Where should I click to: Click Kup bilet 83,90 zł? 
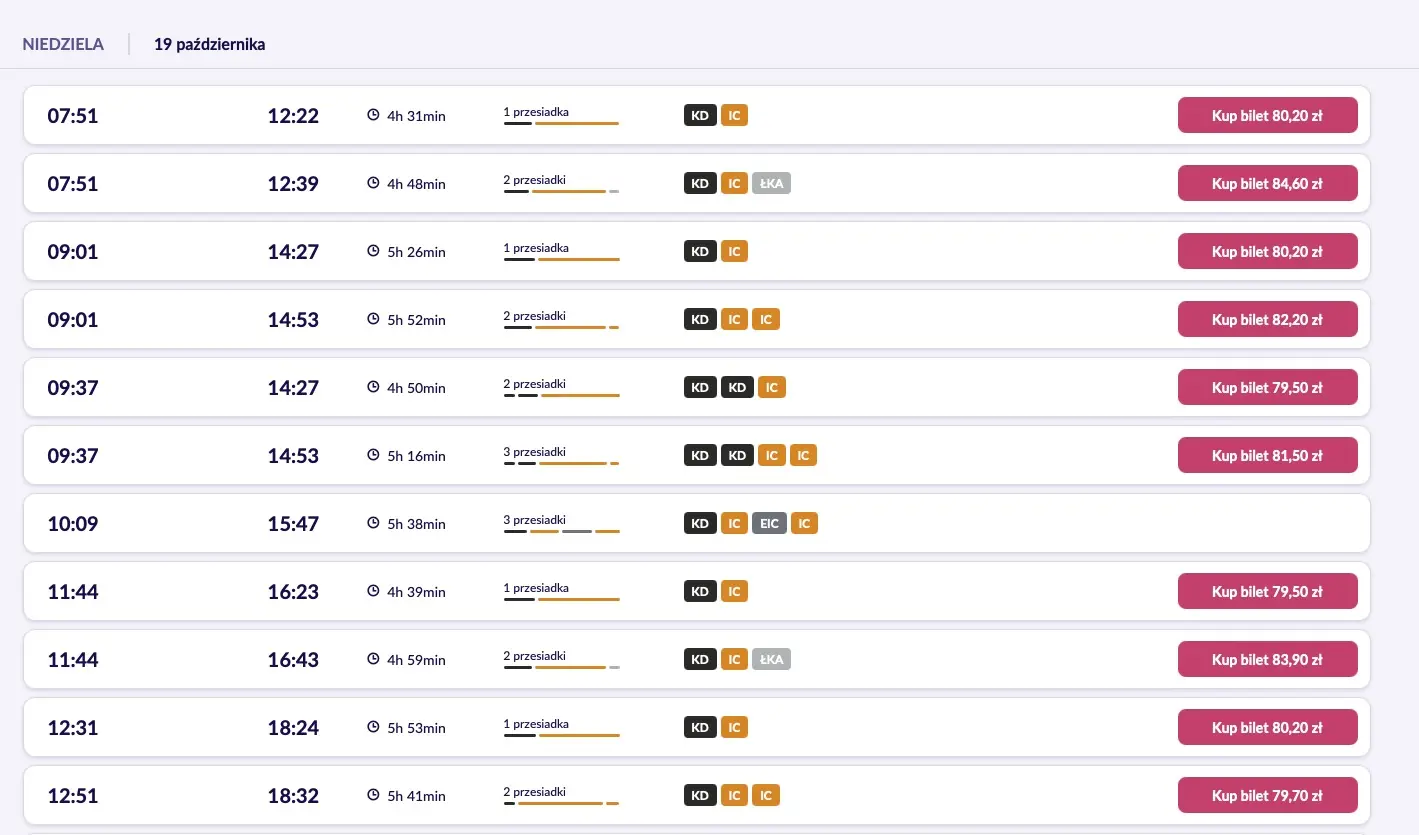(1267, 659)
